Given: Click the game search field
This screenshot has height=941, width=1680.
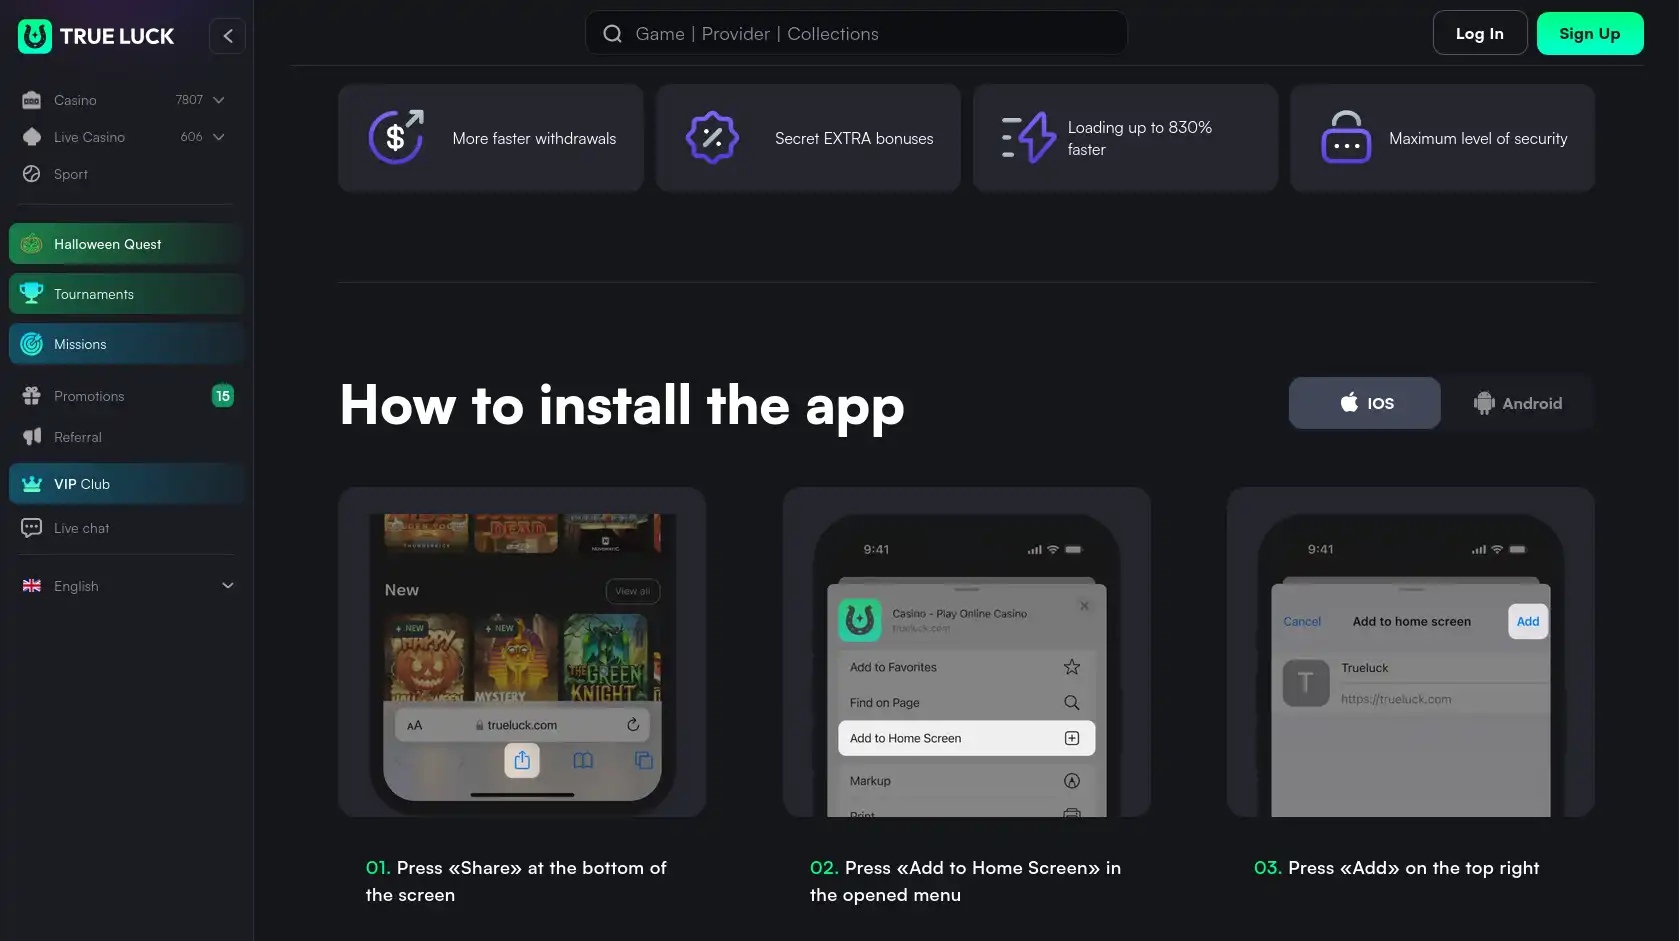Looking at the screenshot, I should (856, 34).
